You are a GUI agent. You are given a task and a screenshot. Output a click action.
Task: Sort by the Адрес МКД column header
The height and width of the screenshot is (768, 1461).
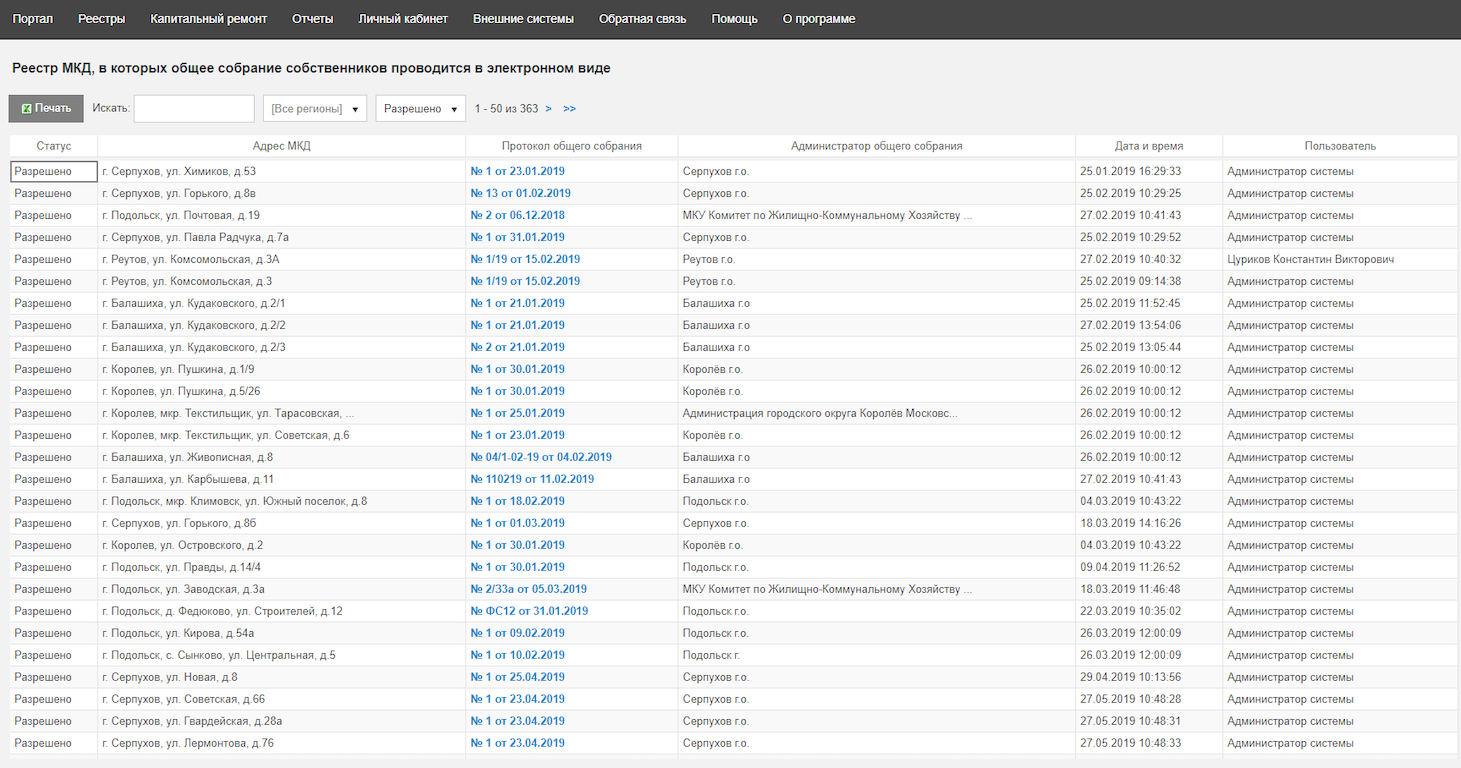tap(281, 146)
